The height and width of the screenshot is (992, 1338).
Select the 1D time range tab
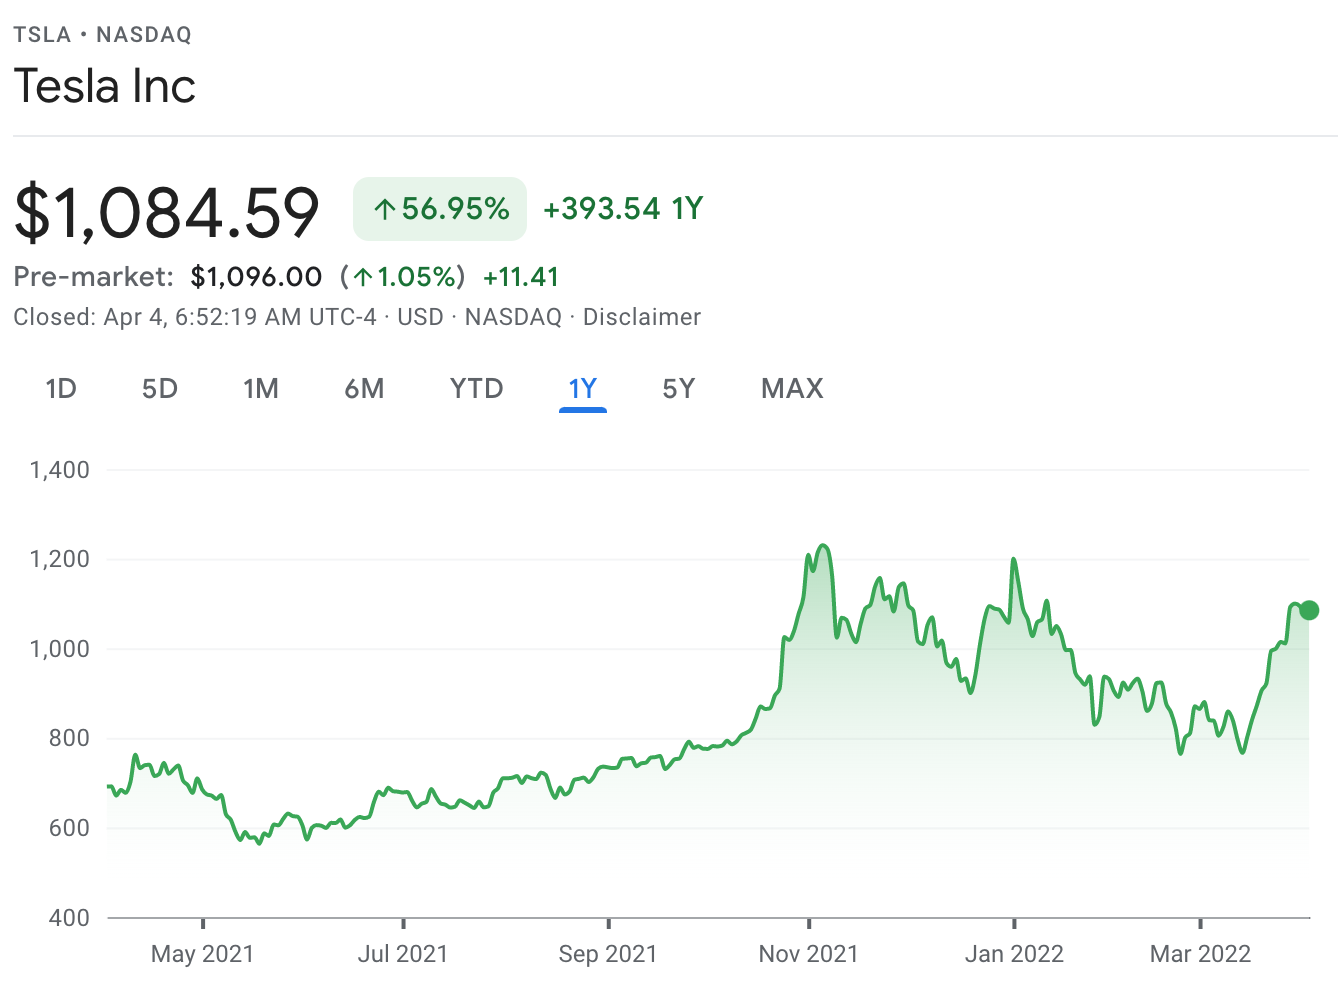tap(61, 388)
